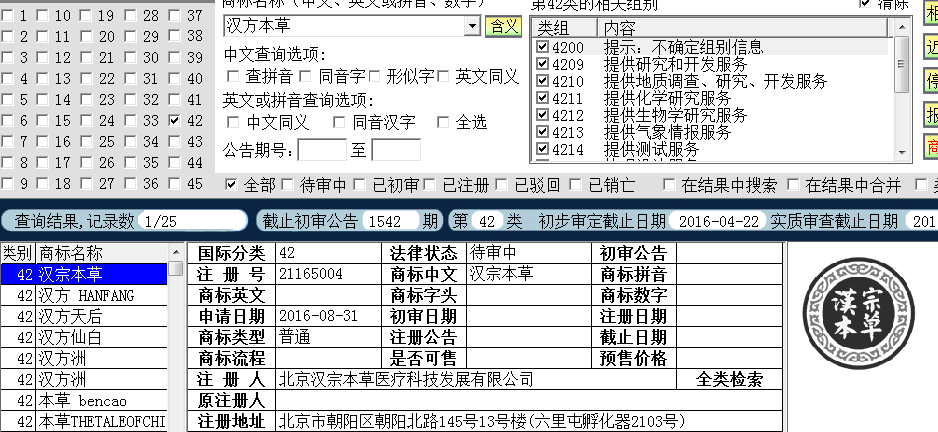Click the 初步审定截止日期 2016-04-22 field
The width and height of the screenshot is (938, 432).
pos(717,221)
